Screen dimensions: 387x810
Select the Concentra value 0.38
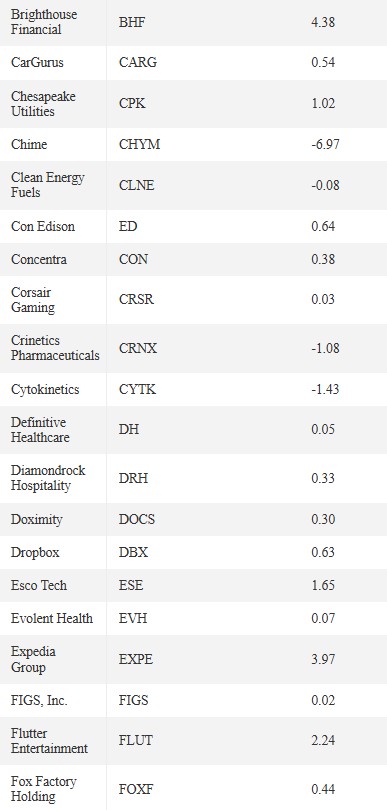pos(323,259)
